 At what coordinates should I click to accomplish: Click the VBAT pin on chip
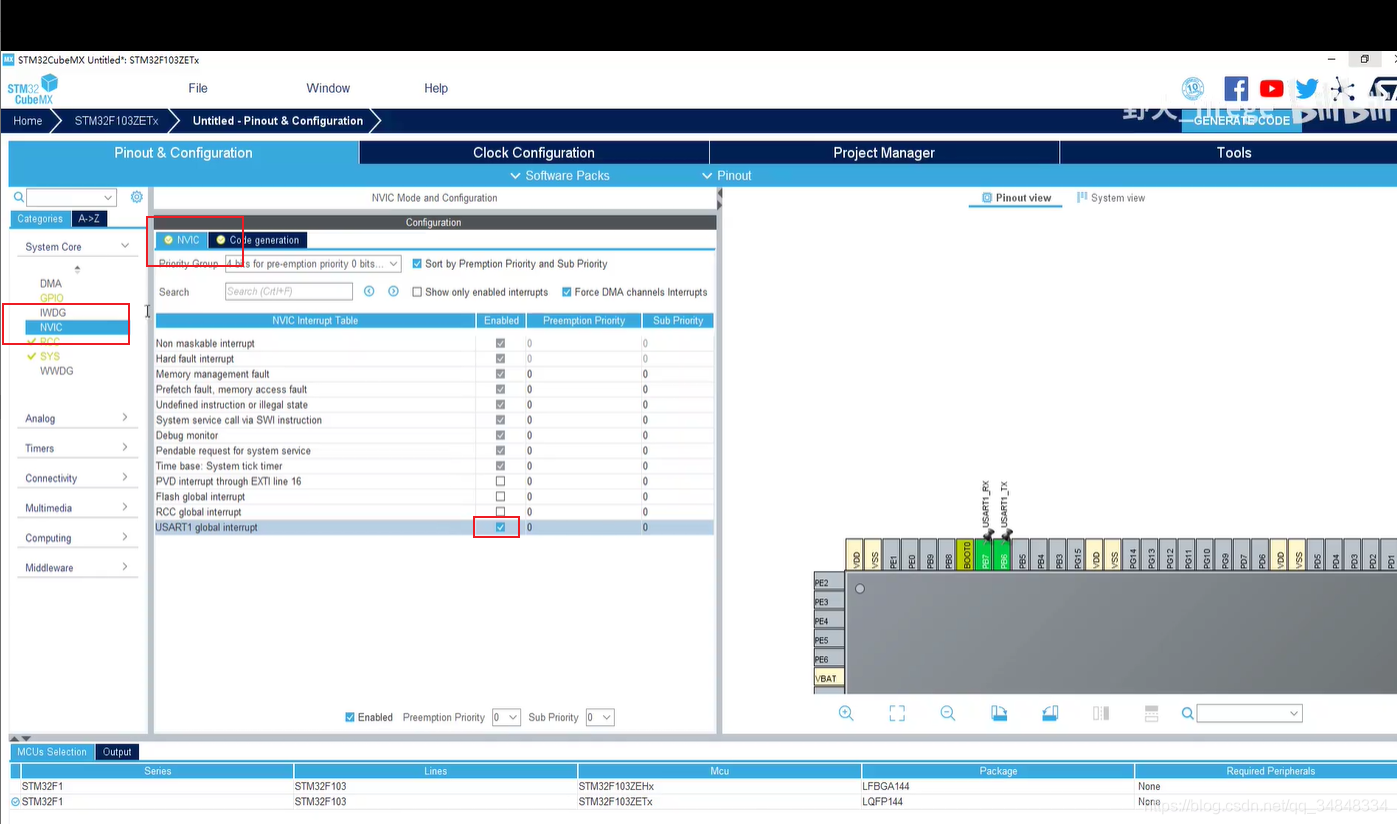pyautogui.click(x=828, y=678)
